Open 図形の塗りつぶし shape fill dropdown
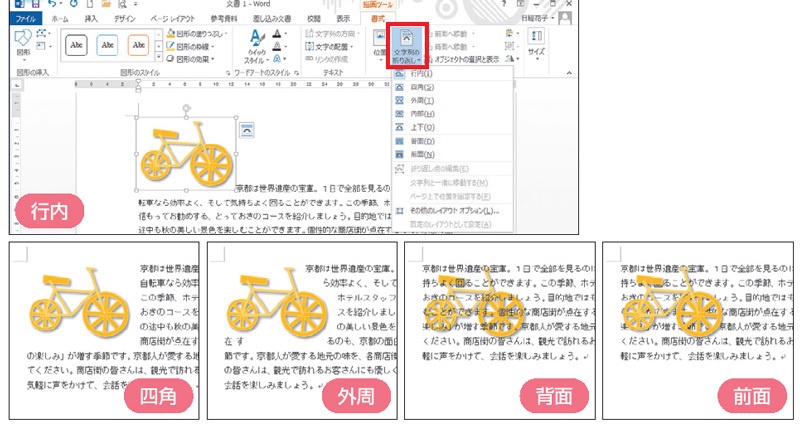Screen dimensions: 800x426 coord(201,33)
